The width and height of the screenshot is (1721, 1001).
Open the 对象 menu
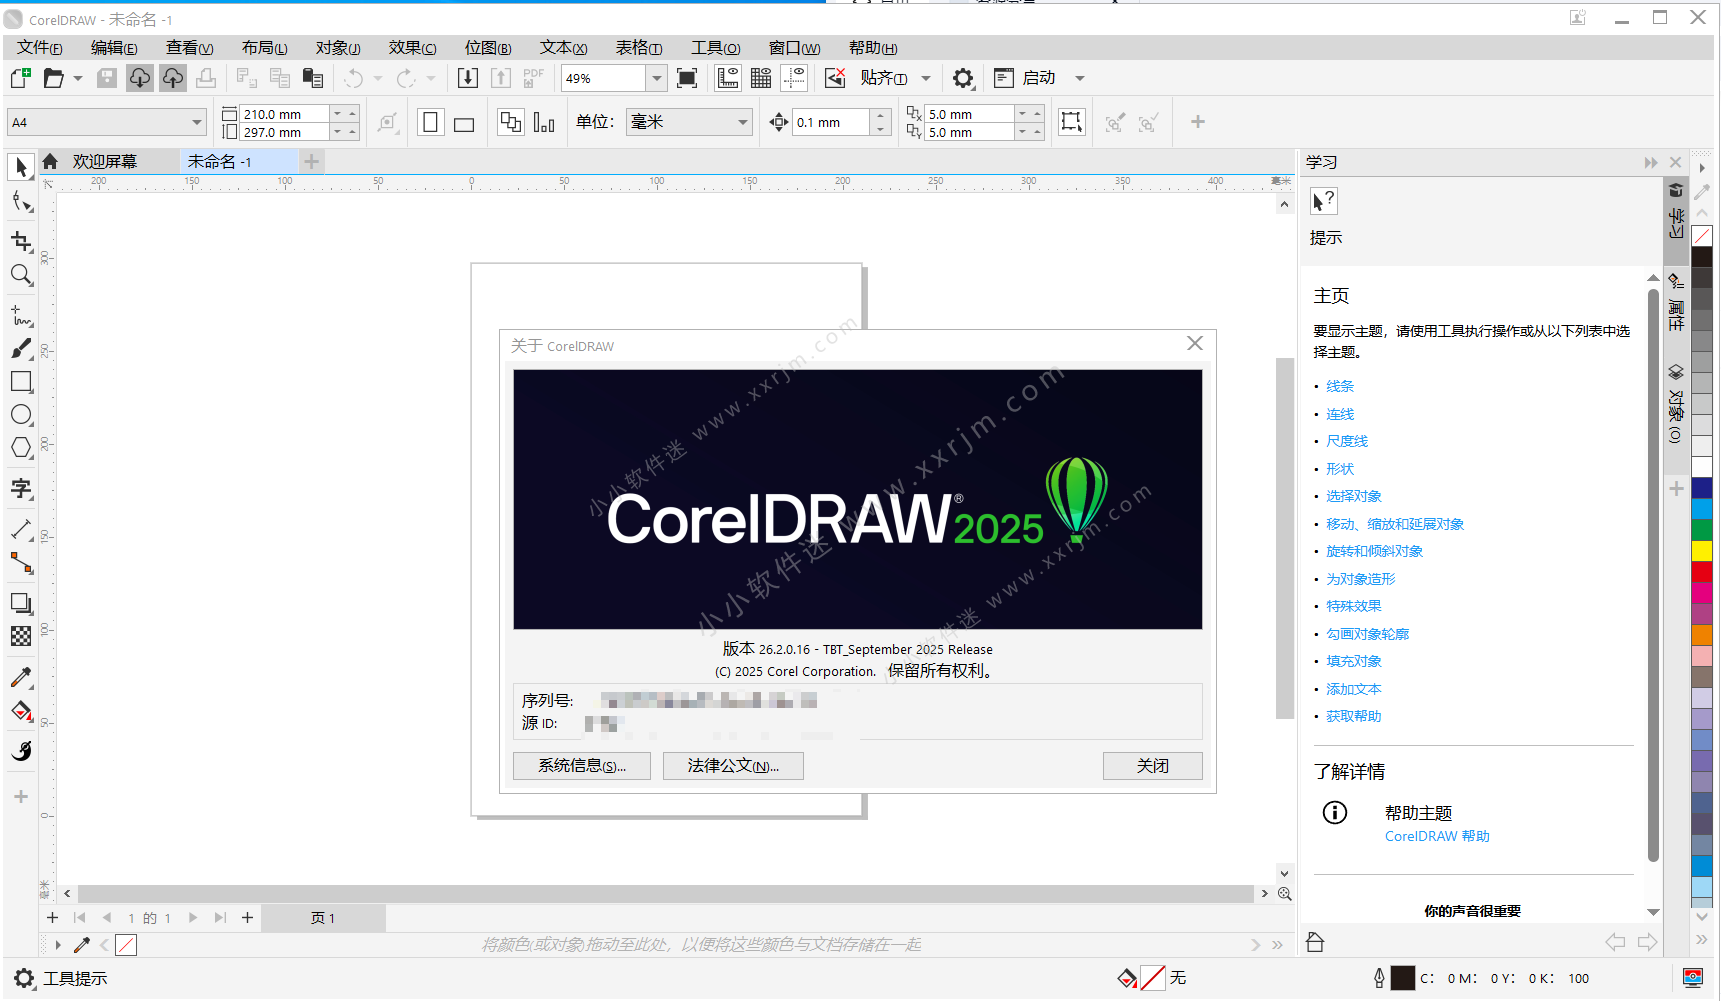338,48
